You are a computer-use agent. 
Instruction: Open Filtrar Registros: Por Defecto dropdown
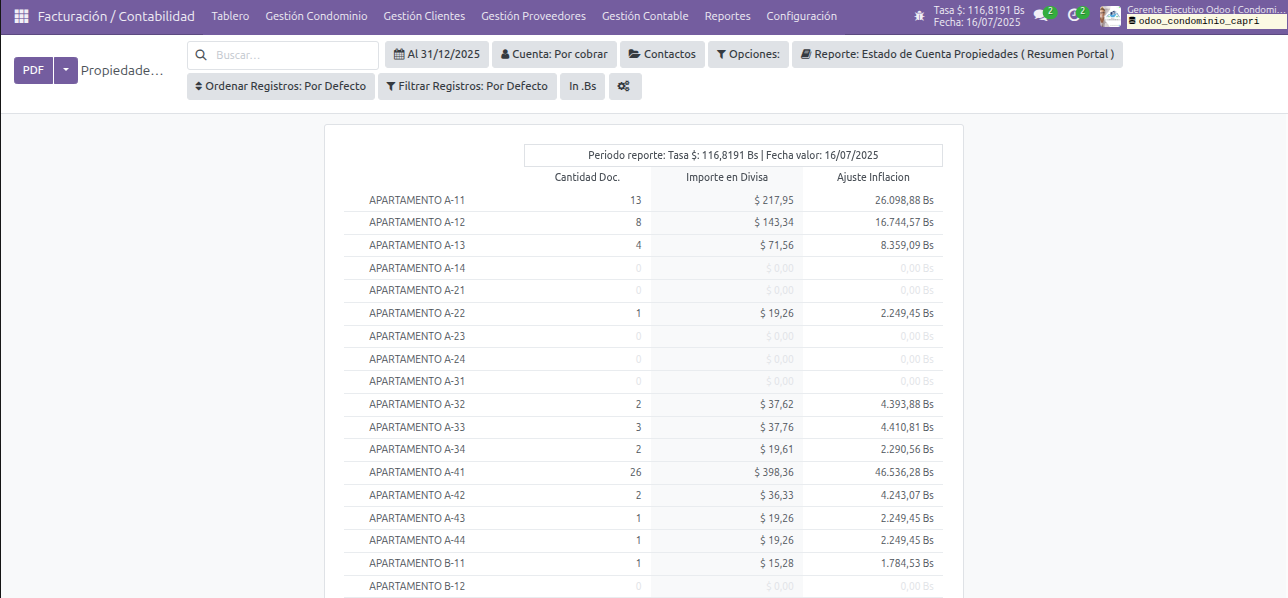click(467, 87)
